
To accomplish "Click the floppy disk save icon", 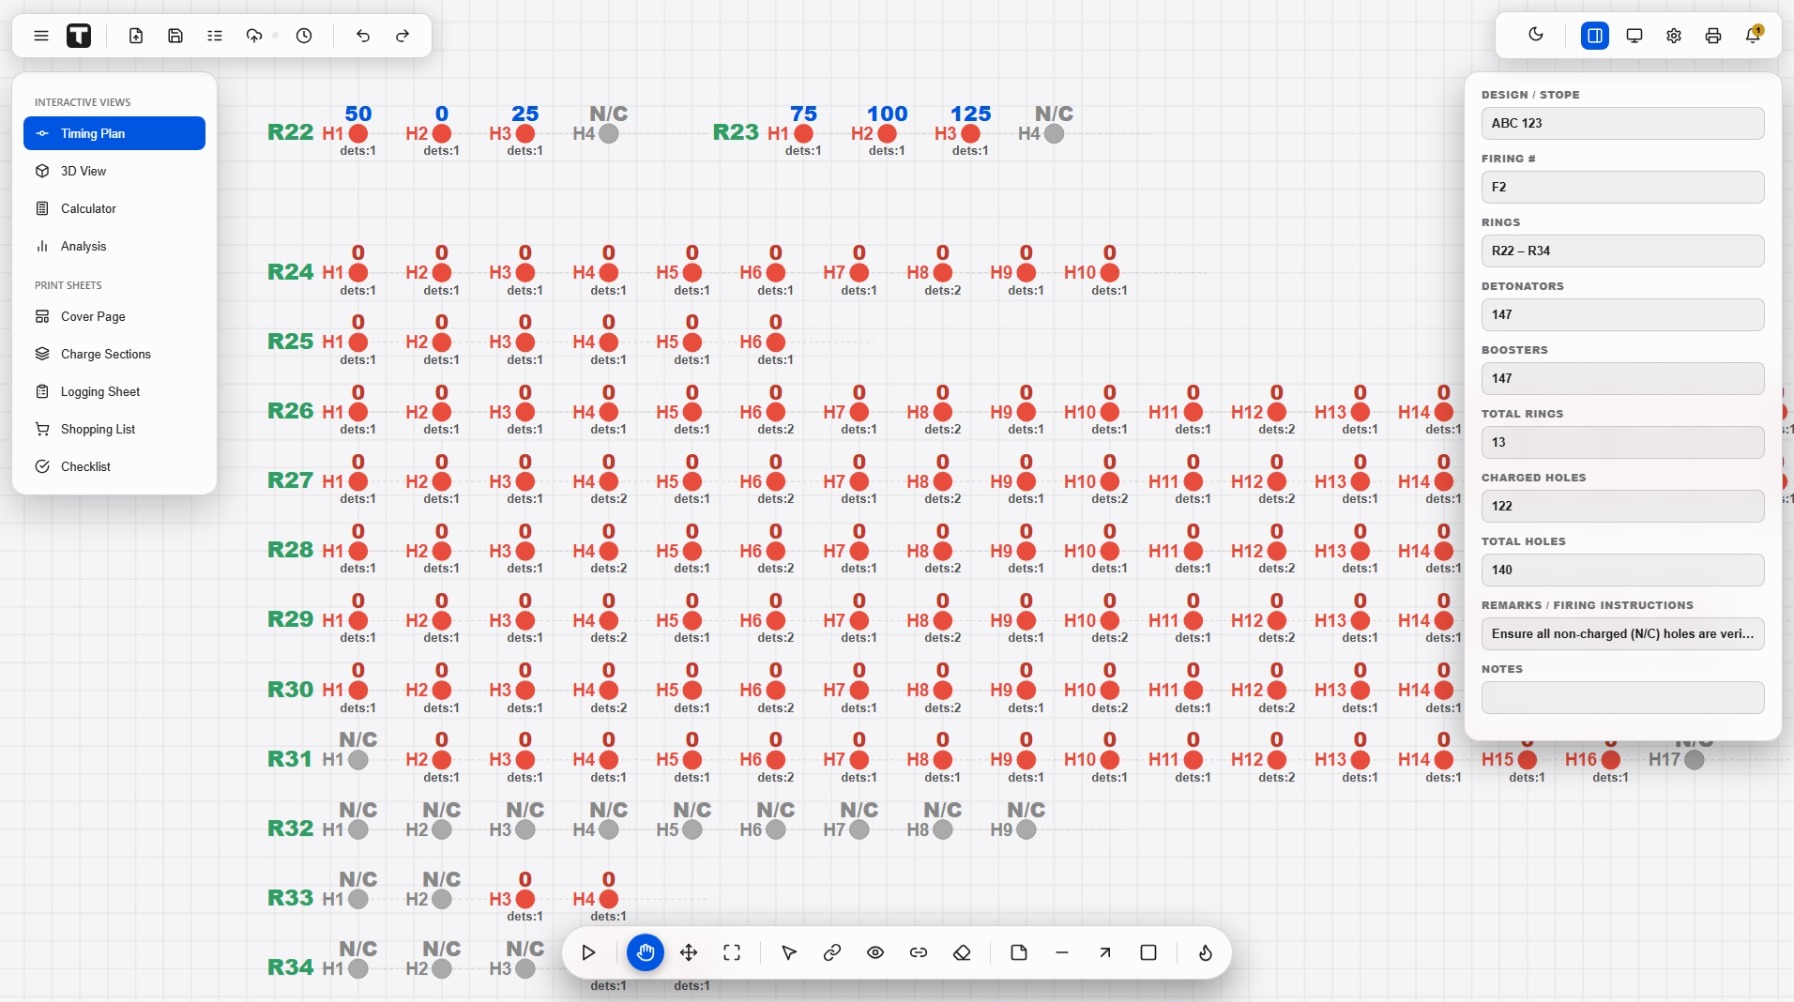I will 175,36.
